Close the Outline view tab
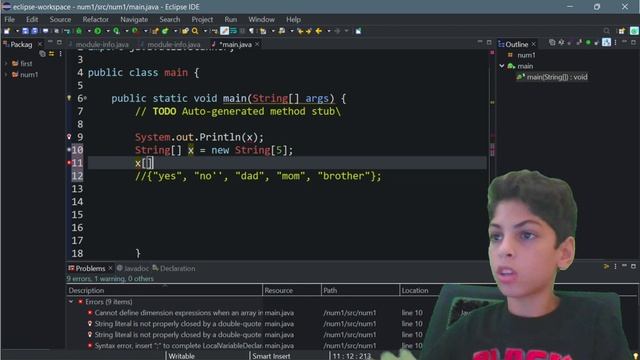640x360 pixels. (533, 44)
